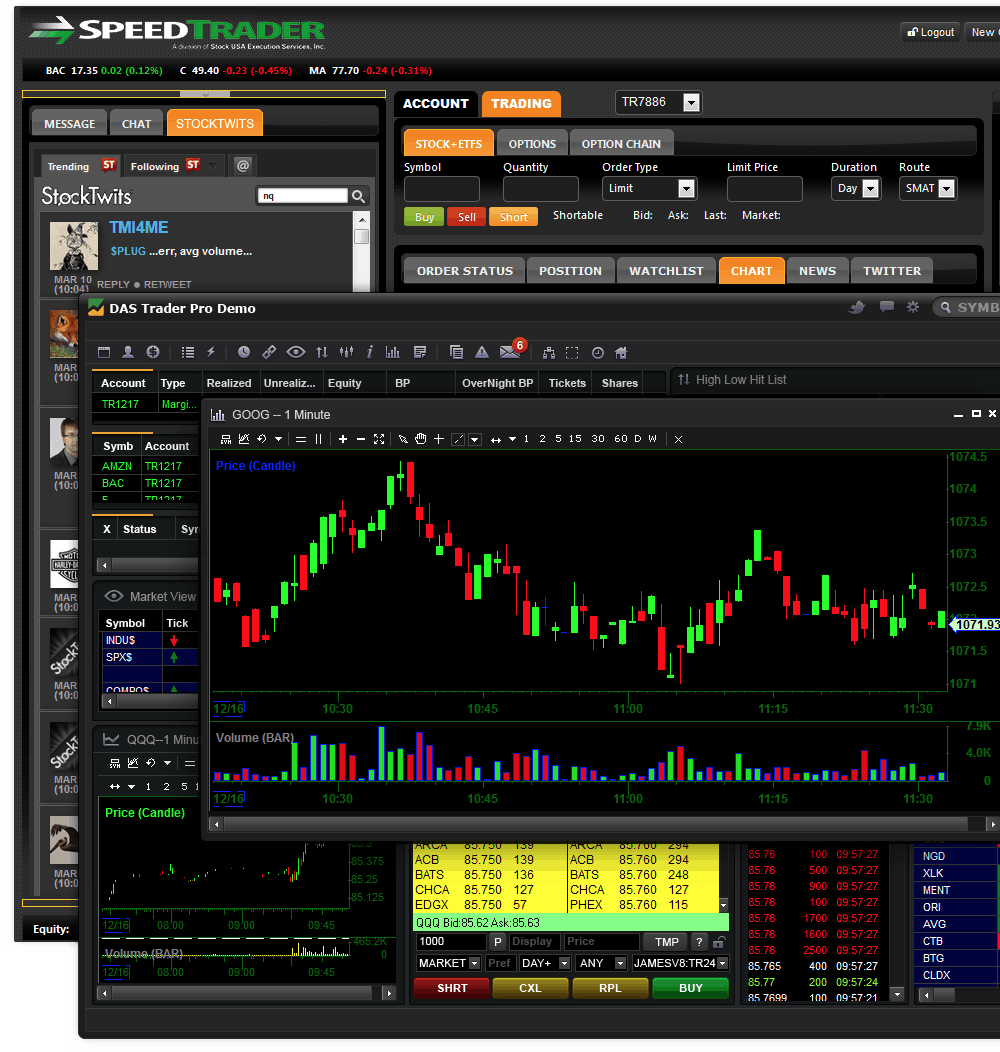Open the bar chart icon in DAS toolbar

tap(393, 352)
